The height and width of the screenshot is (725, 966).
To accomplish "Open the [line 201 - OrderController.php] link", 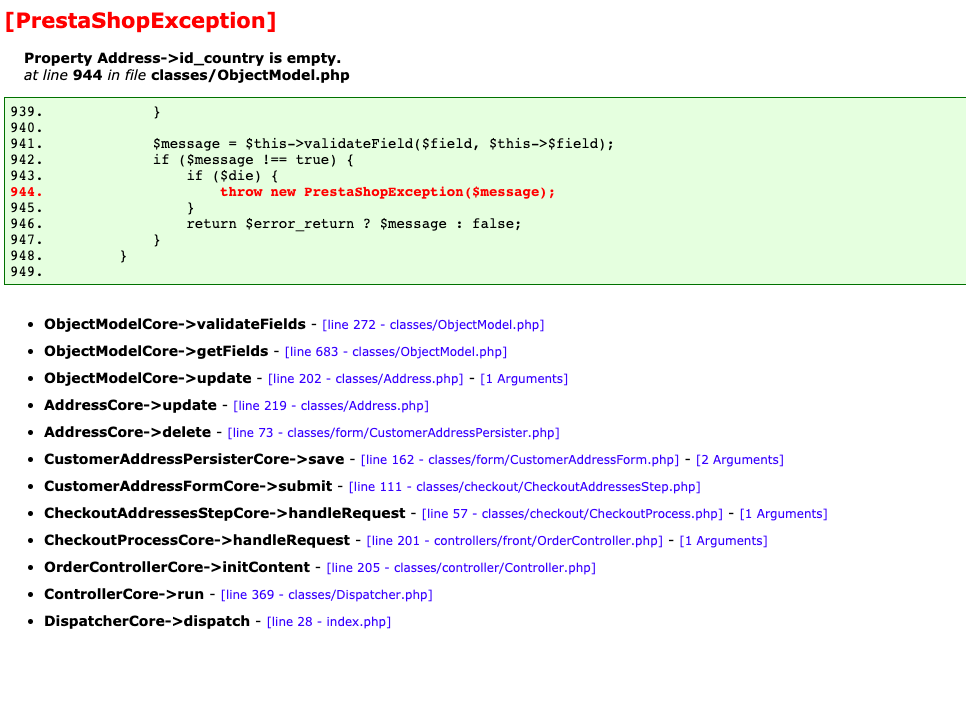I will [x=515, y=541].
